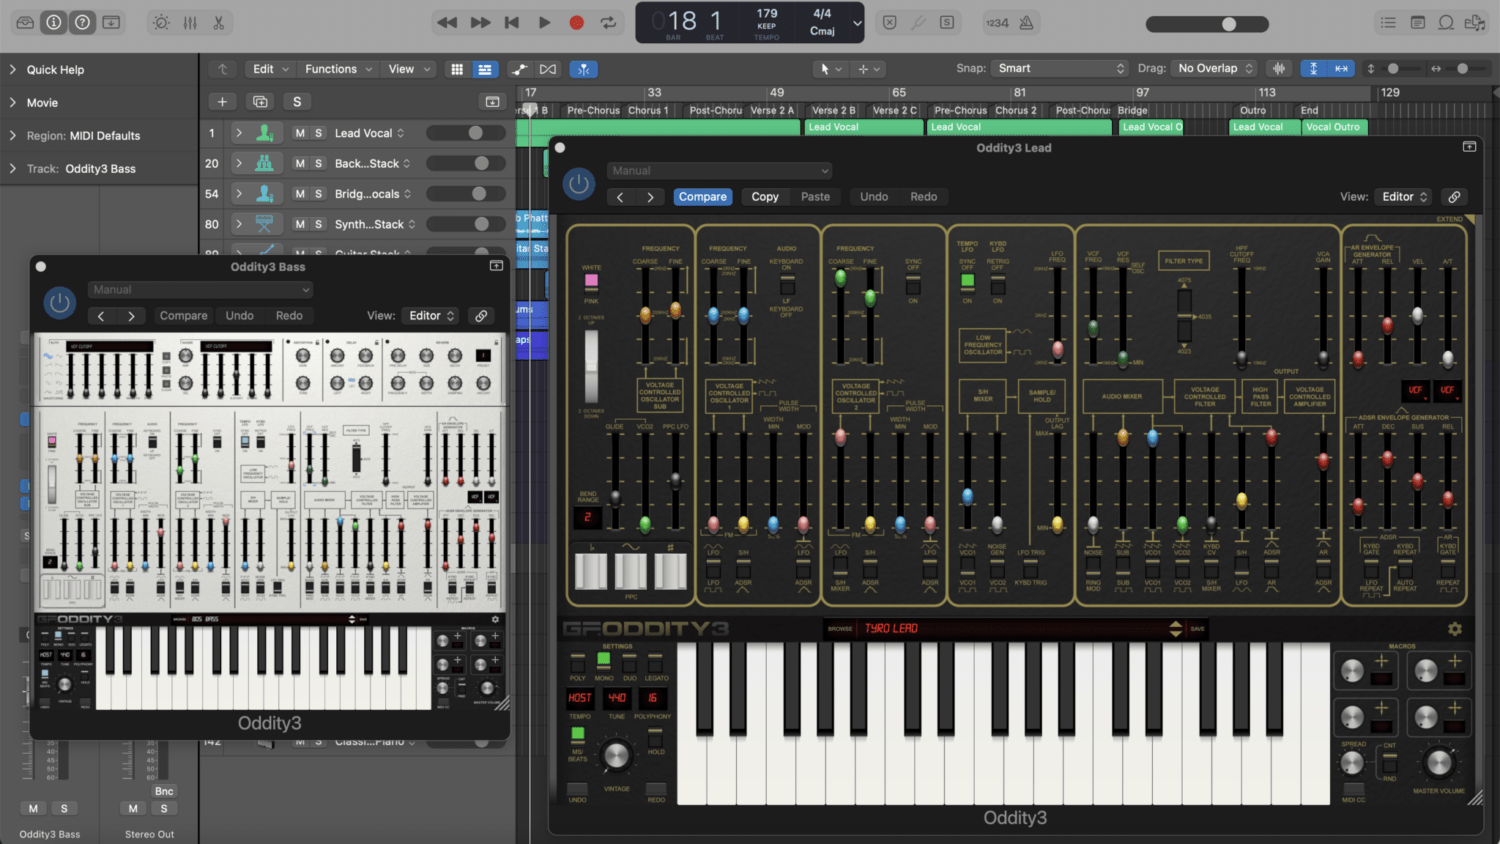Enable the metronome
This screenshot has width=1500, height=844.
click(1024, 22)
